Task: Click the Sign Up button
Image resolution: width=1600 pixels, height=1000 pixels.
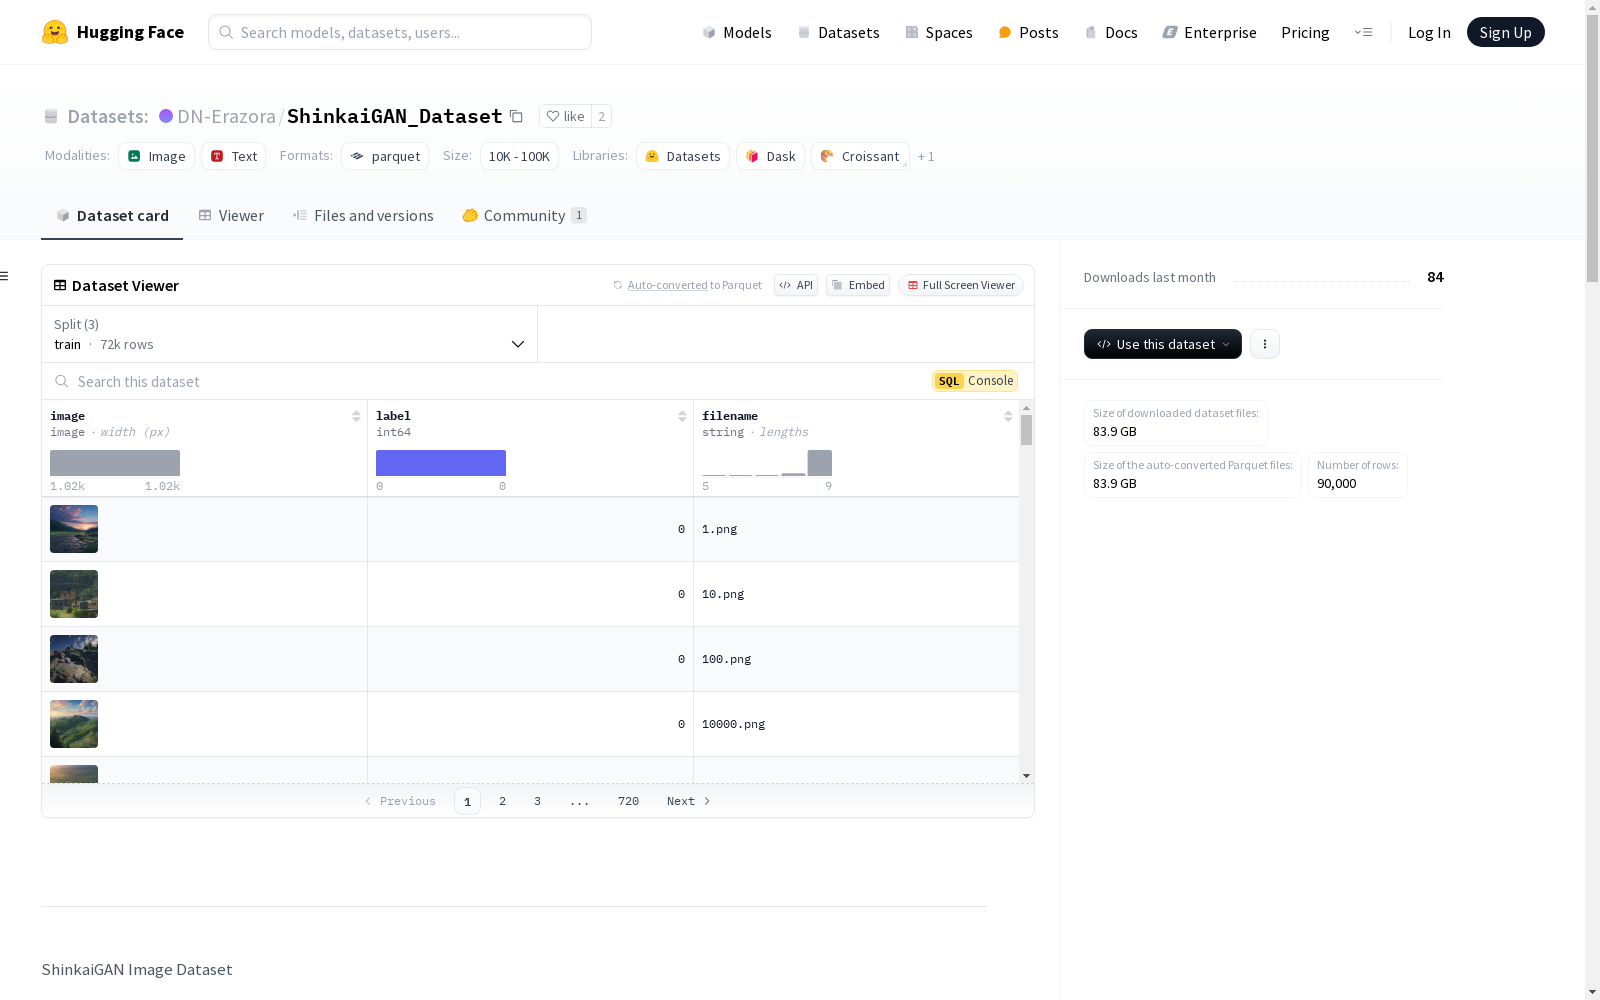Action: click(x=1505, y=32)
